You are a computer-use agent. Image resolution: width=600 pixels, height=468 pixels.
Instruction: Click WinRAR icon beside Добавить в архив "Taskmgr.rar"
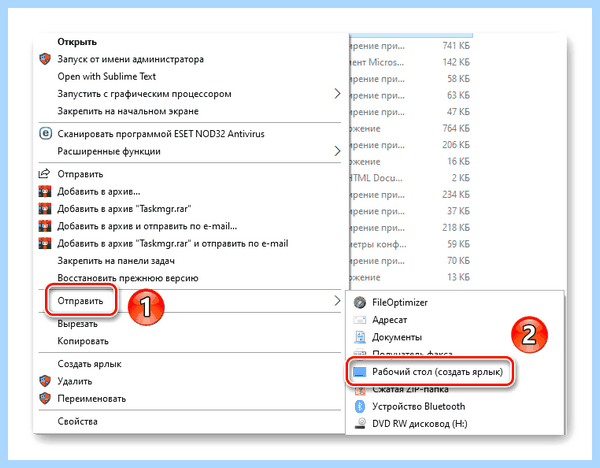point(45,209)
